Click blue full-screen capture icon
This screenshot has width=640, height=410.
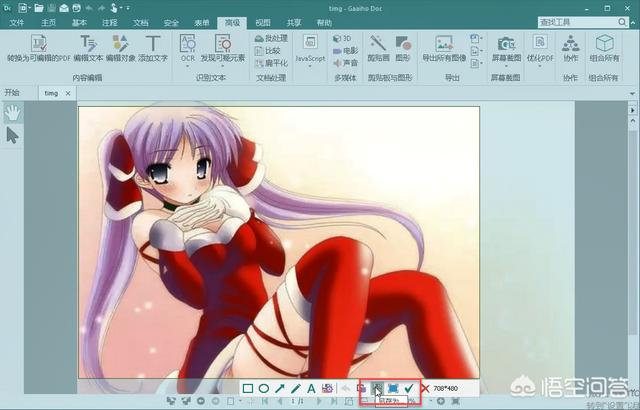click(x=393, y=388)
